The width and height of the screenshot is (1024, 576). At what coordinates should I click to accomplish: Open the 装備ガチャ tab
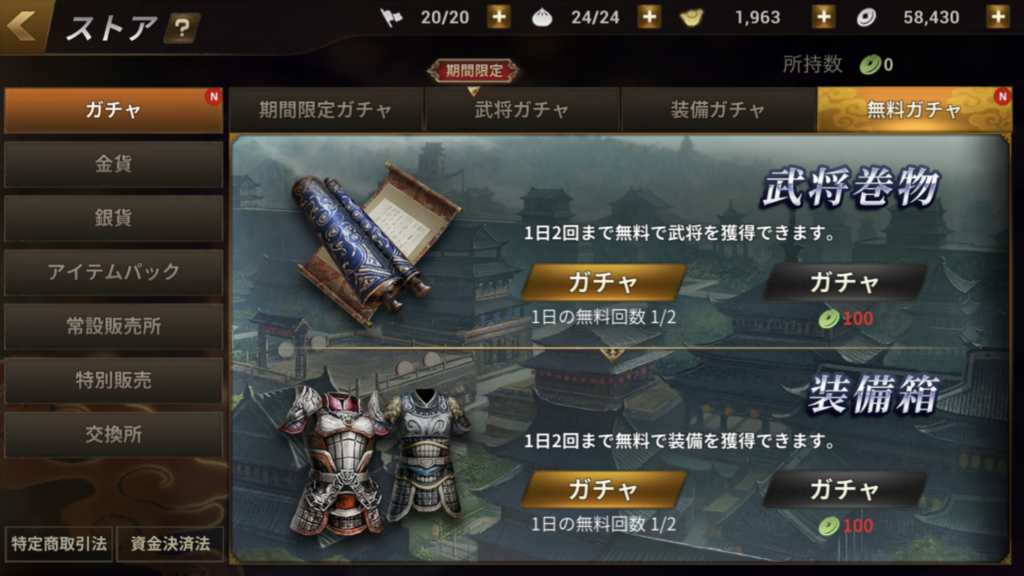click(717, 110)
